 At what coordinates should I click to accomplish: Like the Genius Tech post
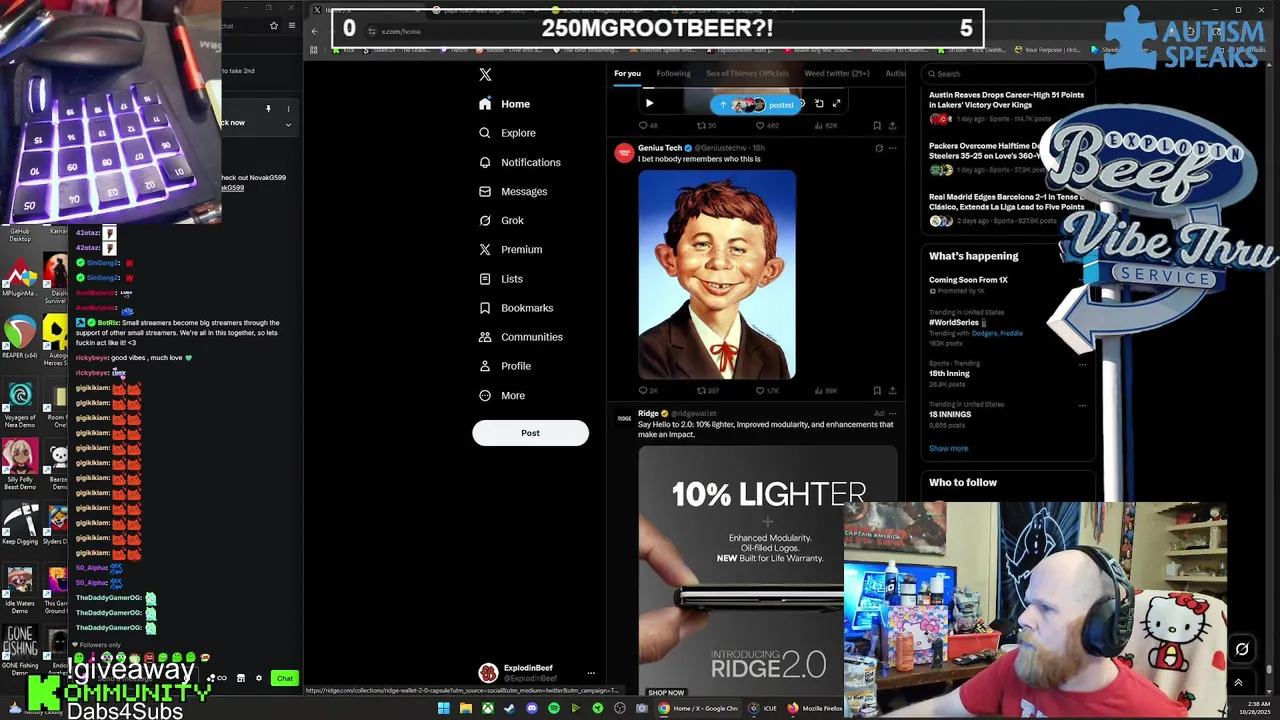(x=766, y=391)
